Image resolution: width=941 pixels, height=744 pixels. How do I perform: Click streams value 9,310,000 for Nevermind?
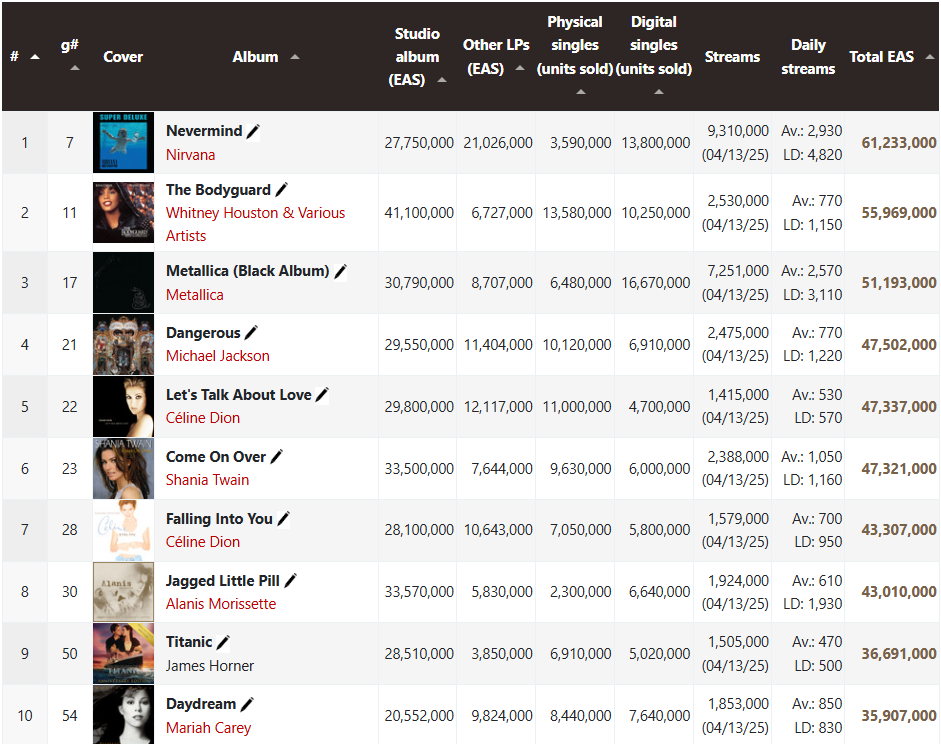tap(738, 131)
